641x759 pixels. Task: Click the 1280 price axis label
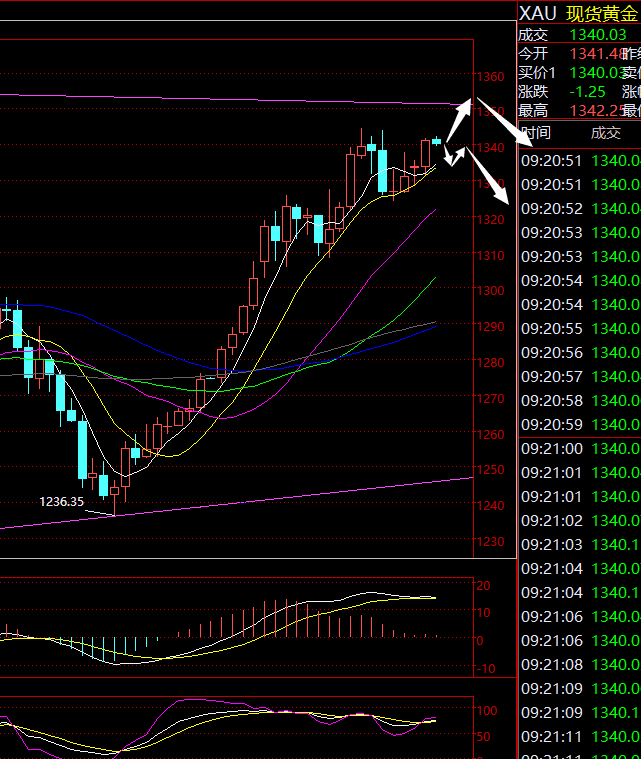tap(491, 363)
